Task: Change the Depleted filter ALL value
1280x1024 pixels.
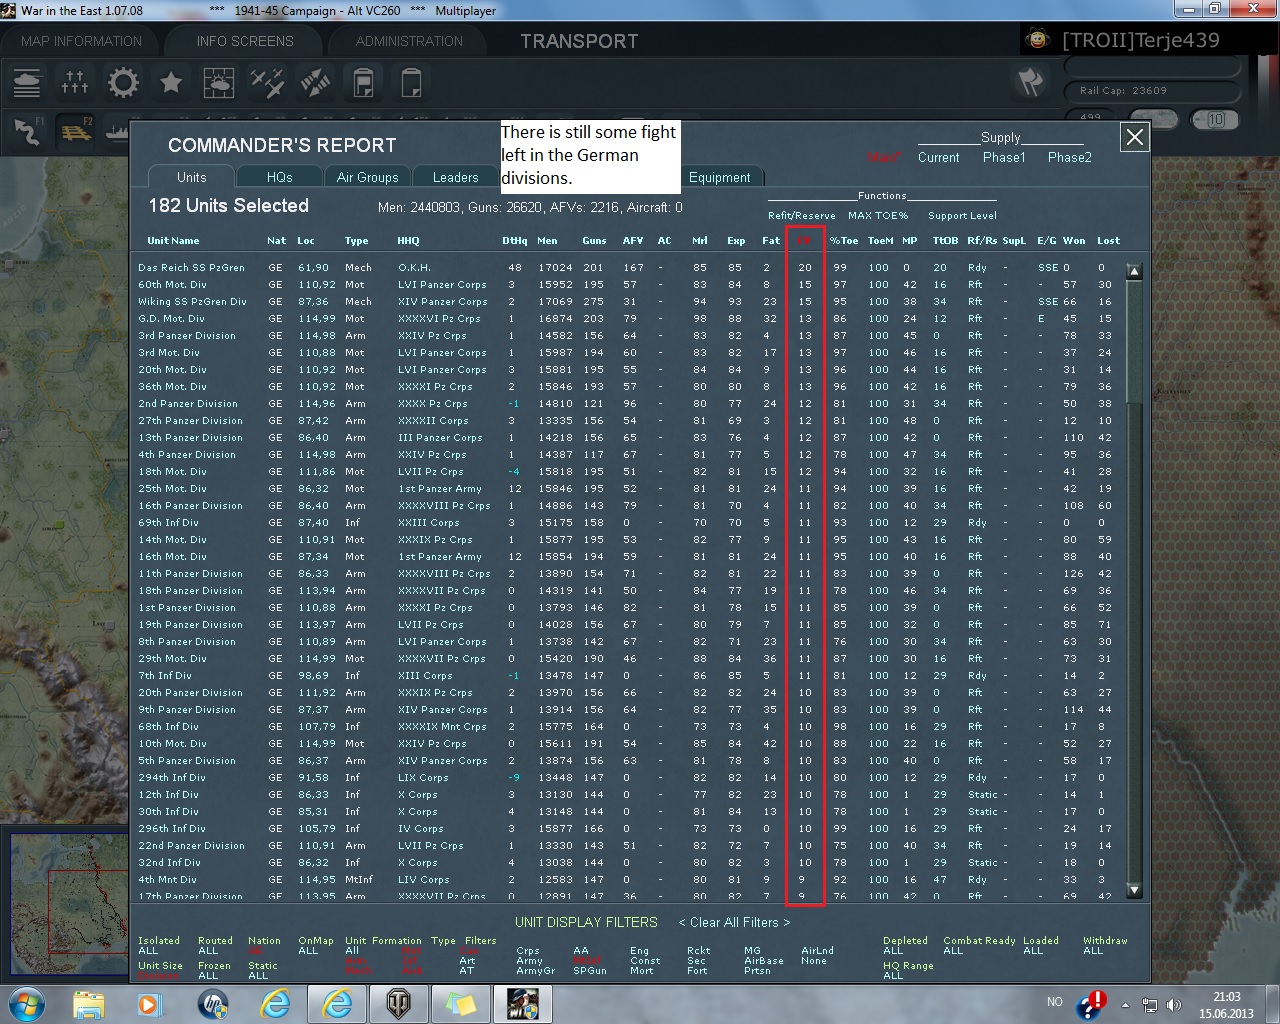Action: [x=893, y=951]
